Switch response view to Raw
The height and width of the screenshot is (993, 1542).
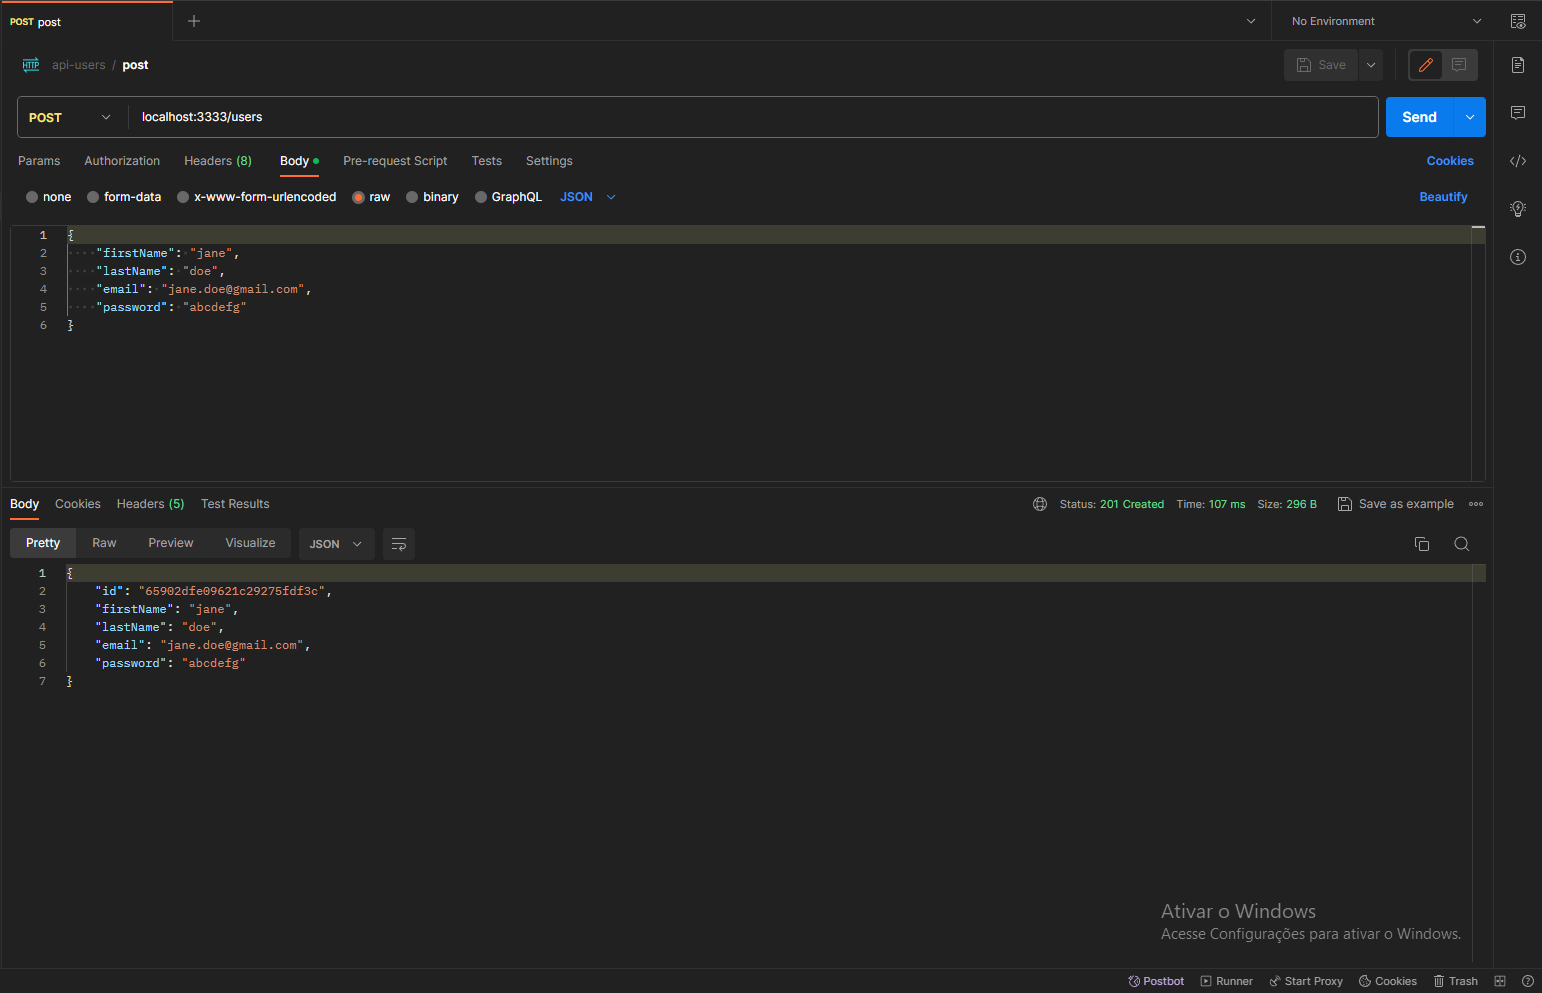tap(104, 543)
